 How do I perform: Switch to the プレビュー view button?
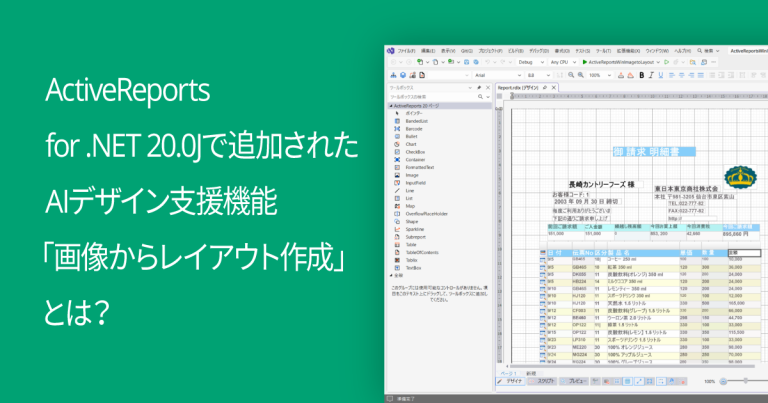574,381
